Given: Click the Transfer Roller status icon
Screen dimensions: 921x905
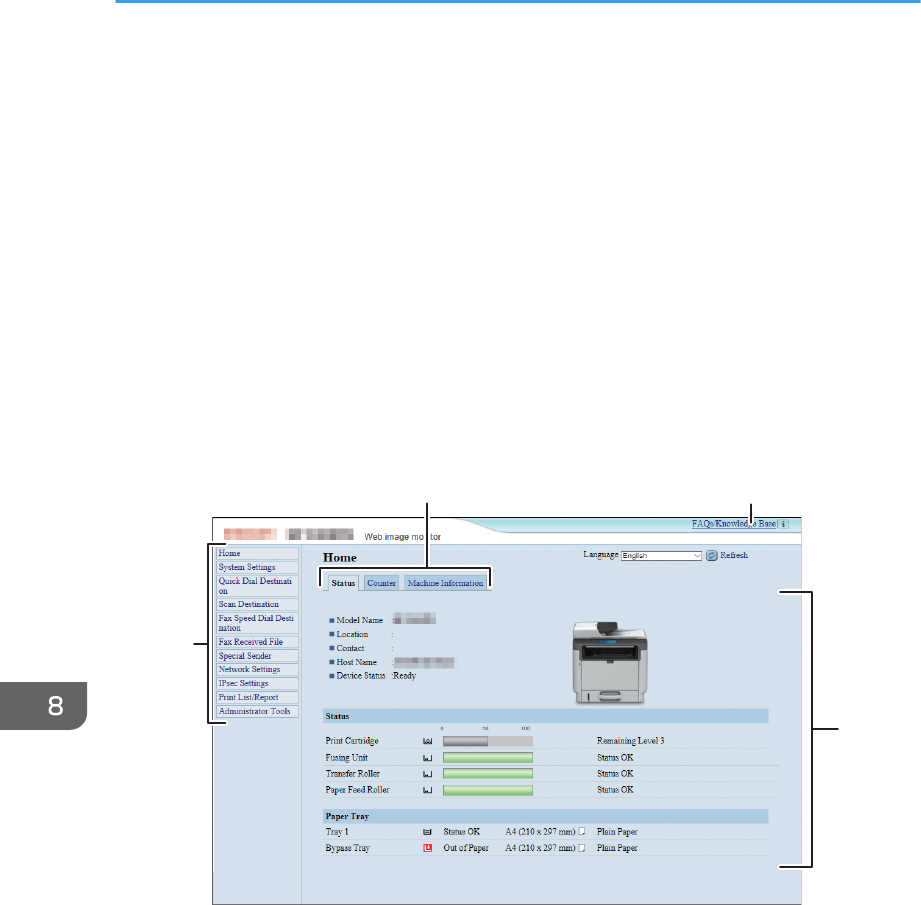Looking at the screenshot, I should 428,774.
